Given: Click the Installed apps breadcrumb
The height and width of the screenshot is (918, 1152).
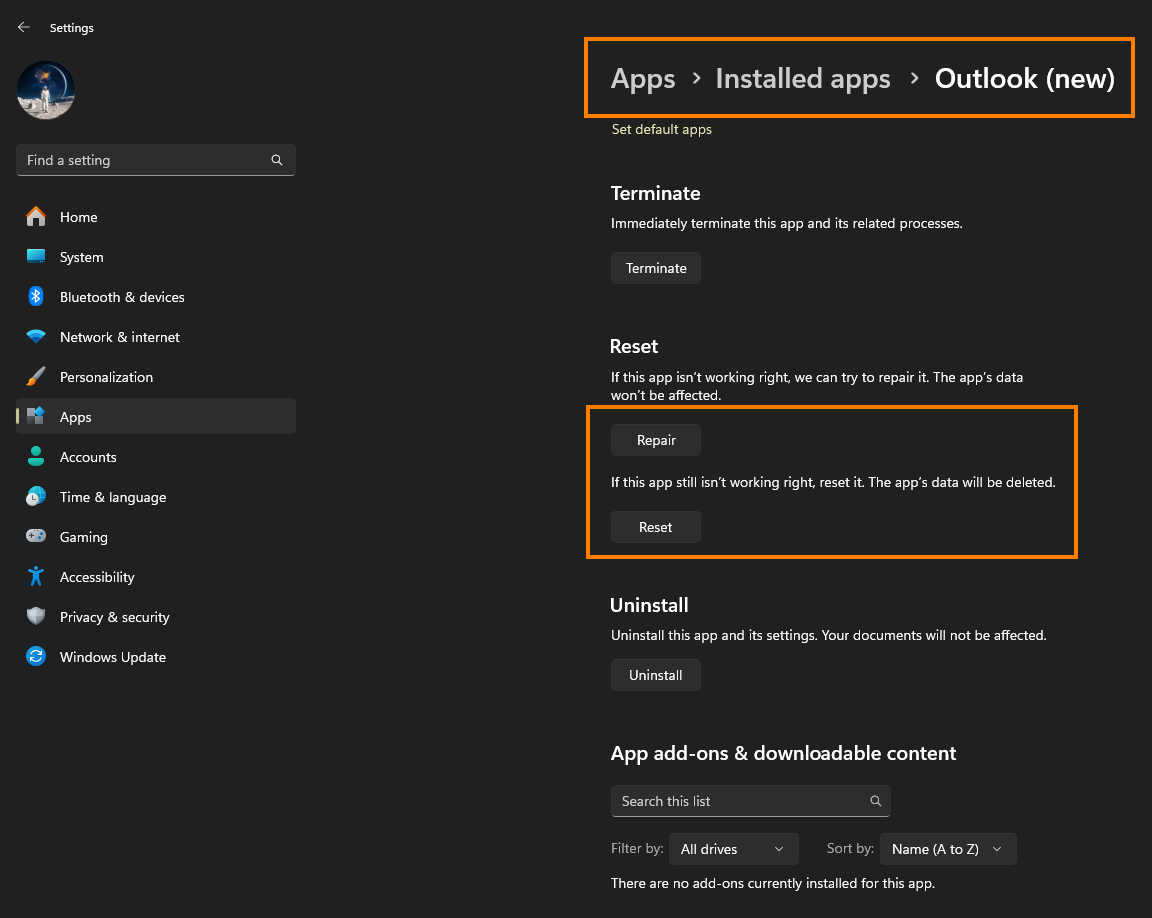Looking at the screenshot, I should click(x=803, y=79).
